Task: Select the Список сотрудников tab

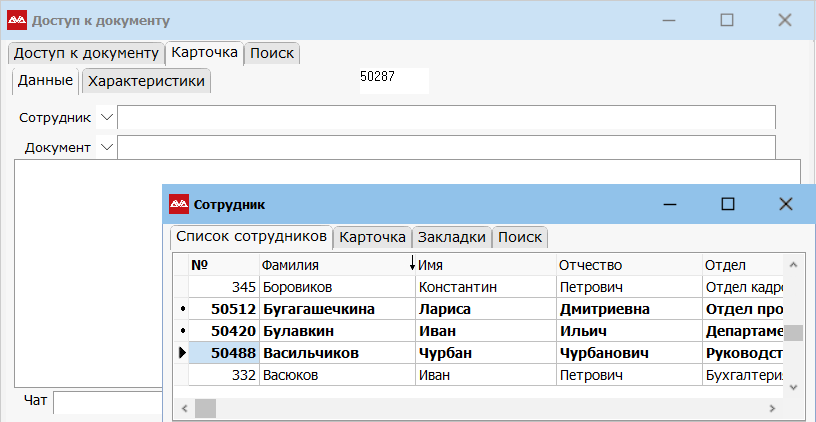Action: (251, 237)
